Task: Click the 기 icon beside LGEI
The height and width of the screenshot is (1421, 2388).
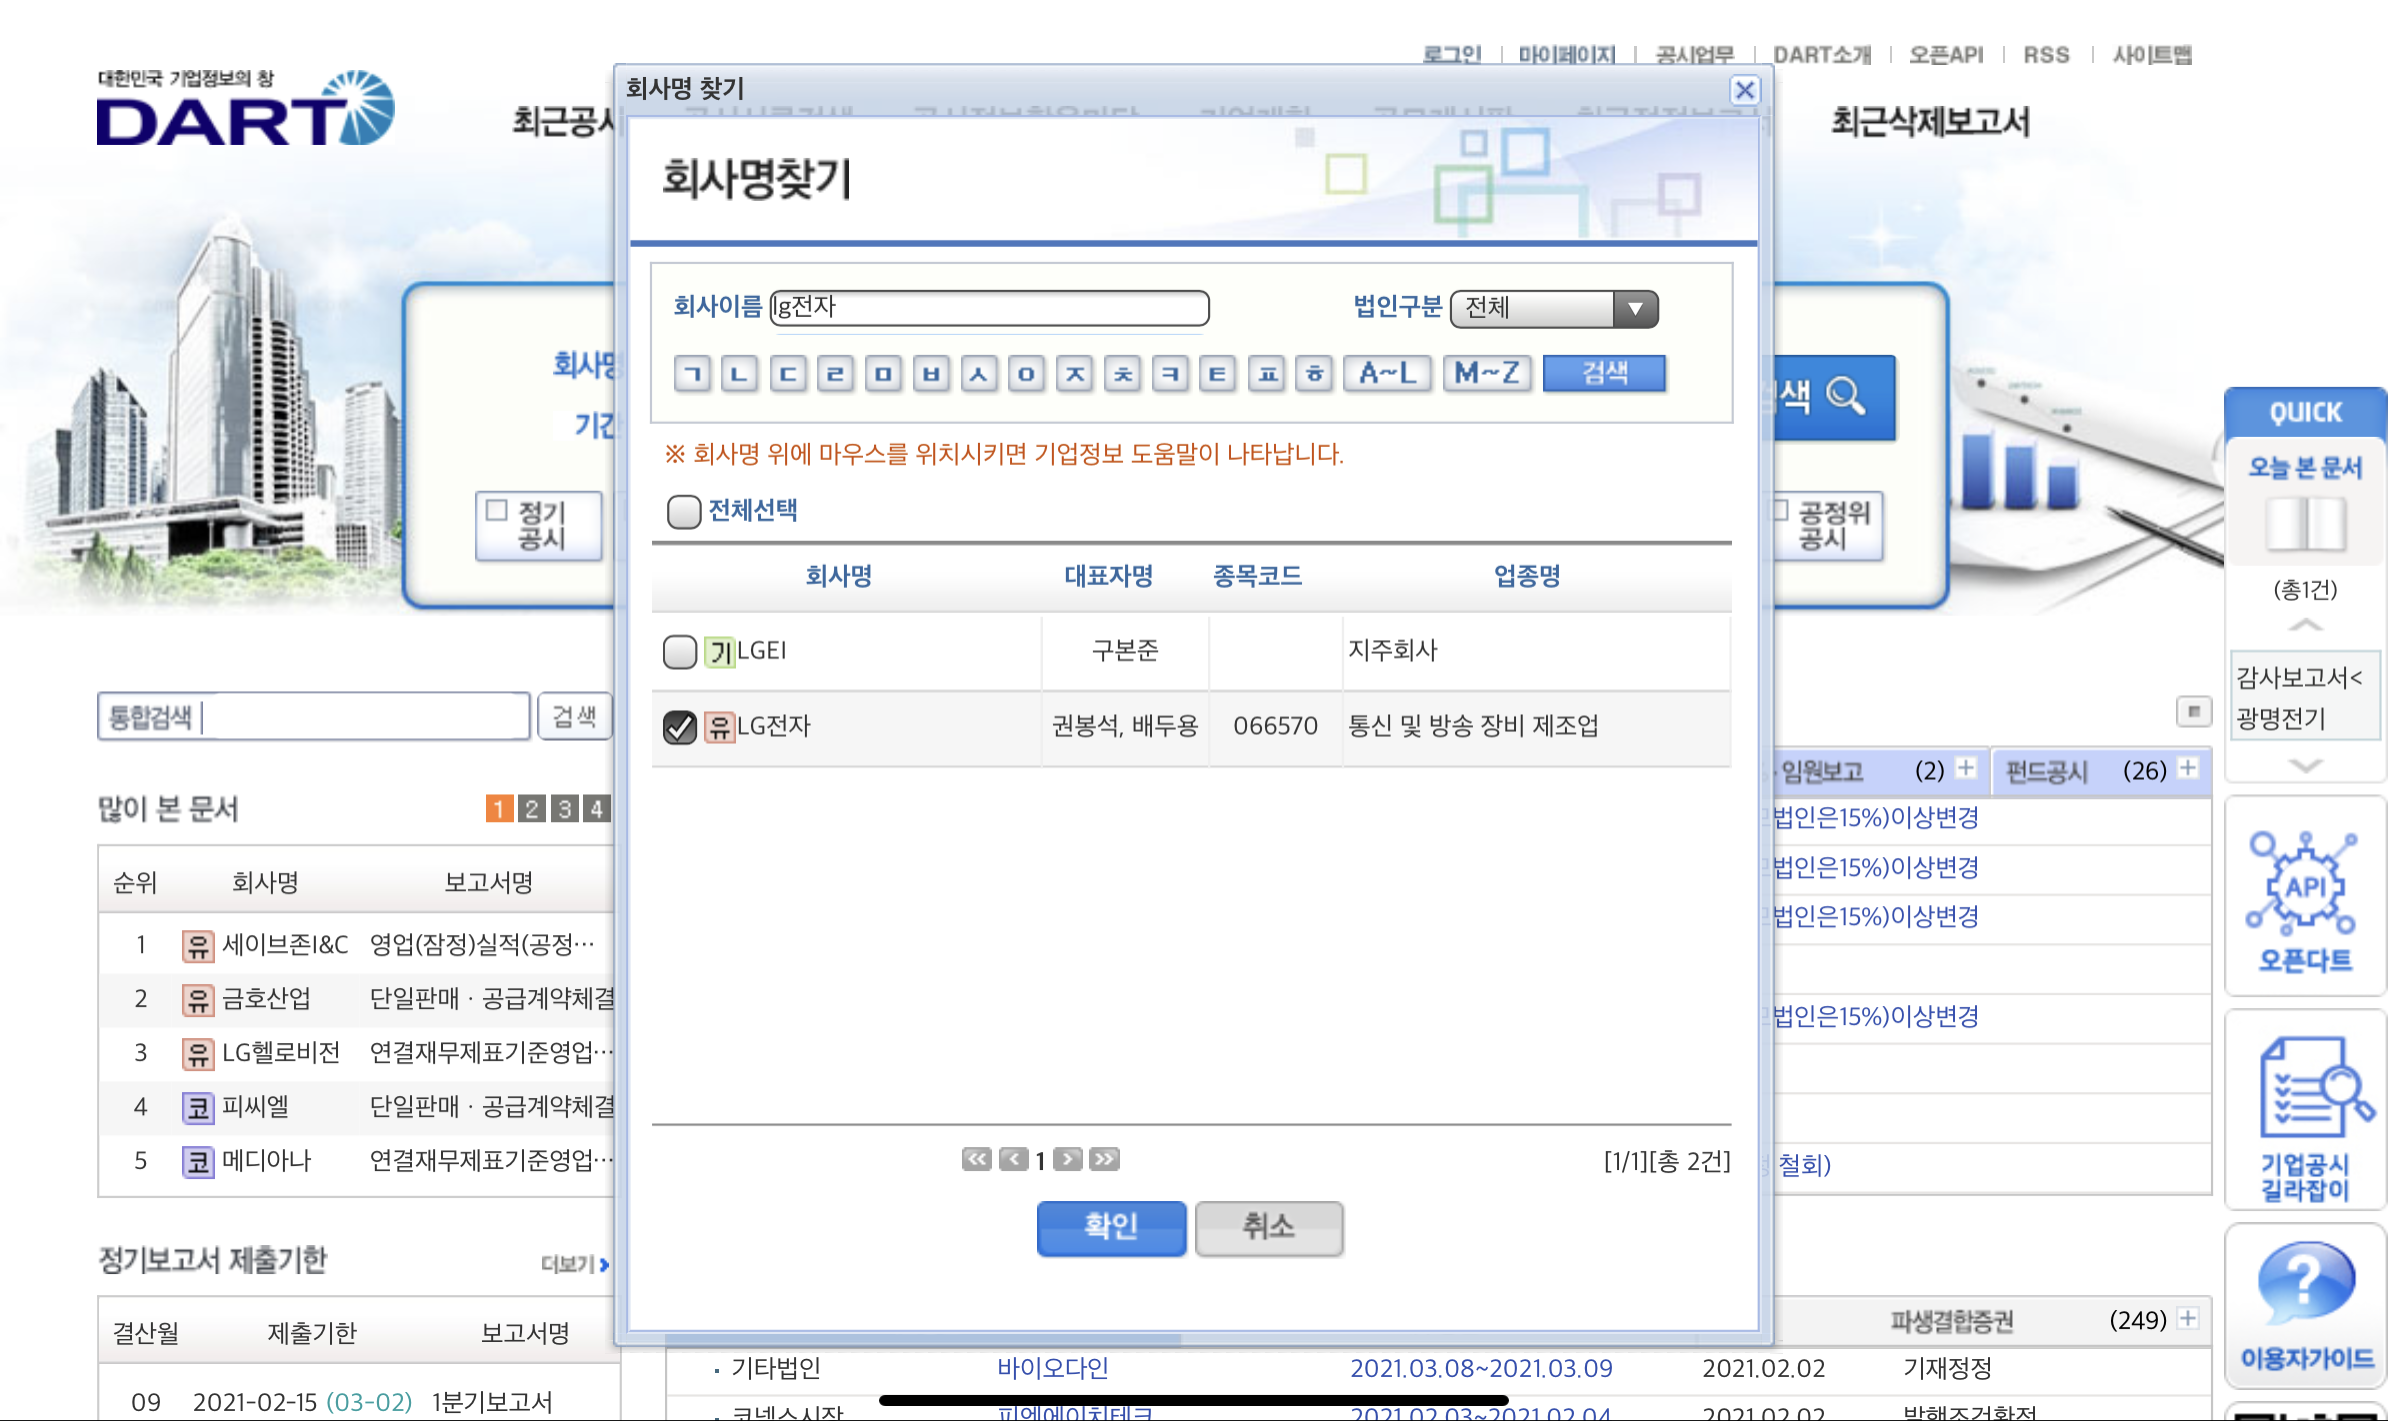Action: 719,652
